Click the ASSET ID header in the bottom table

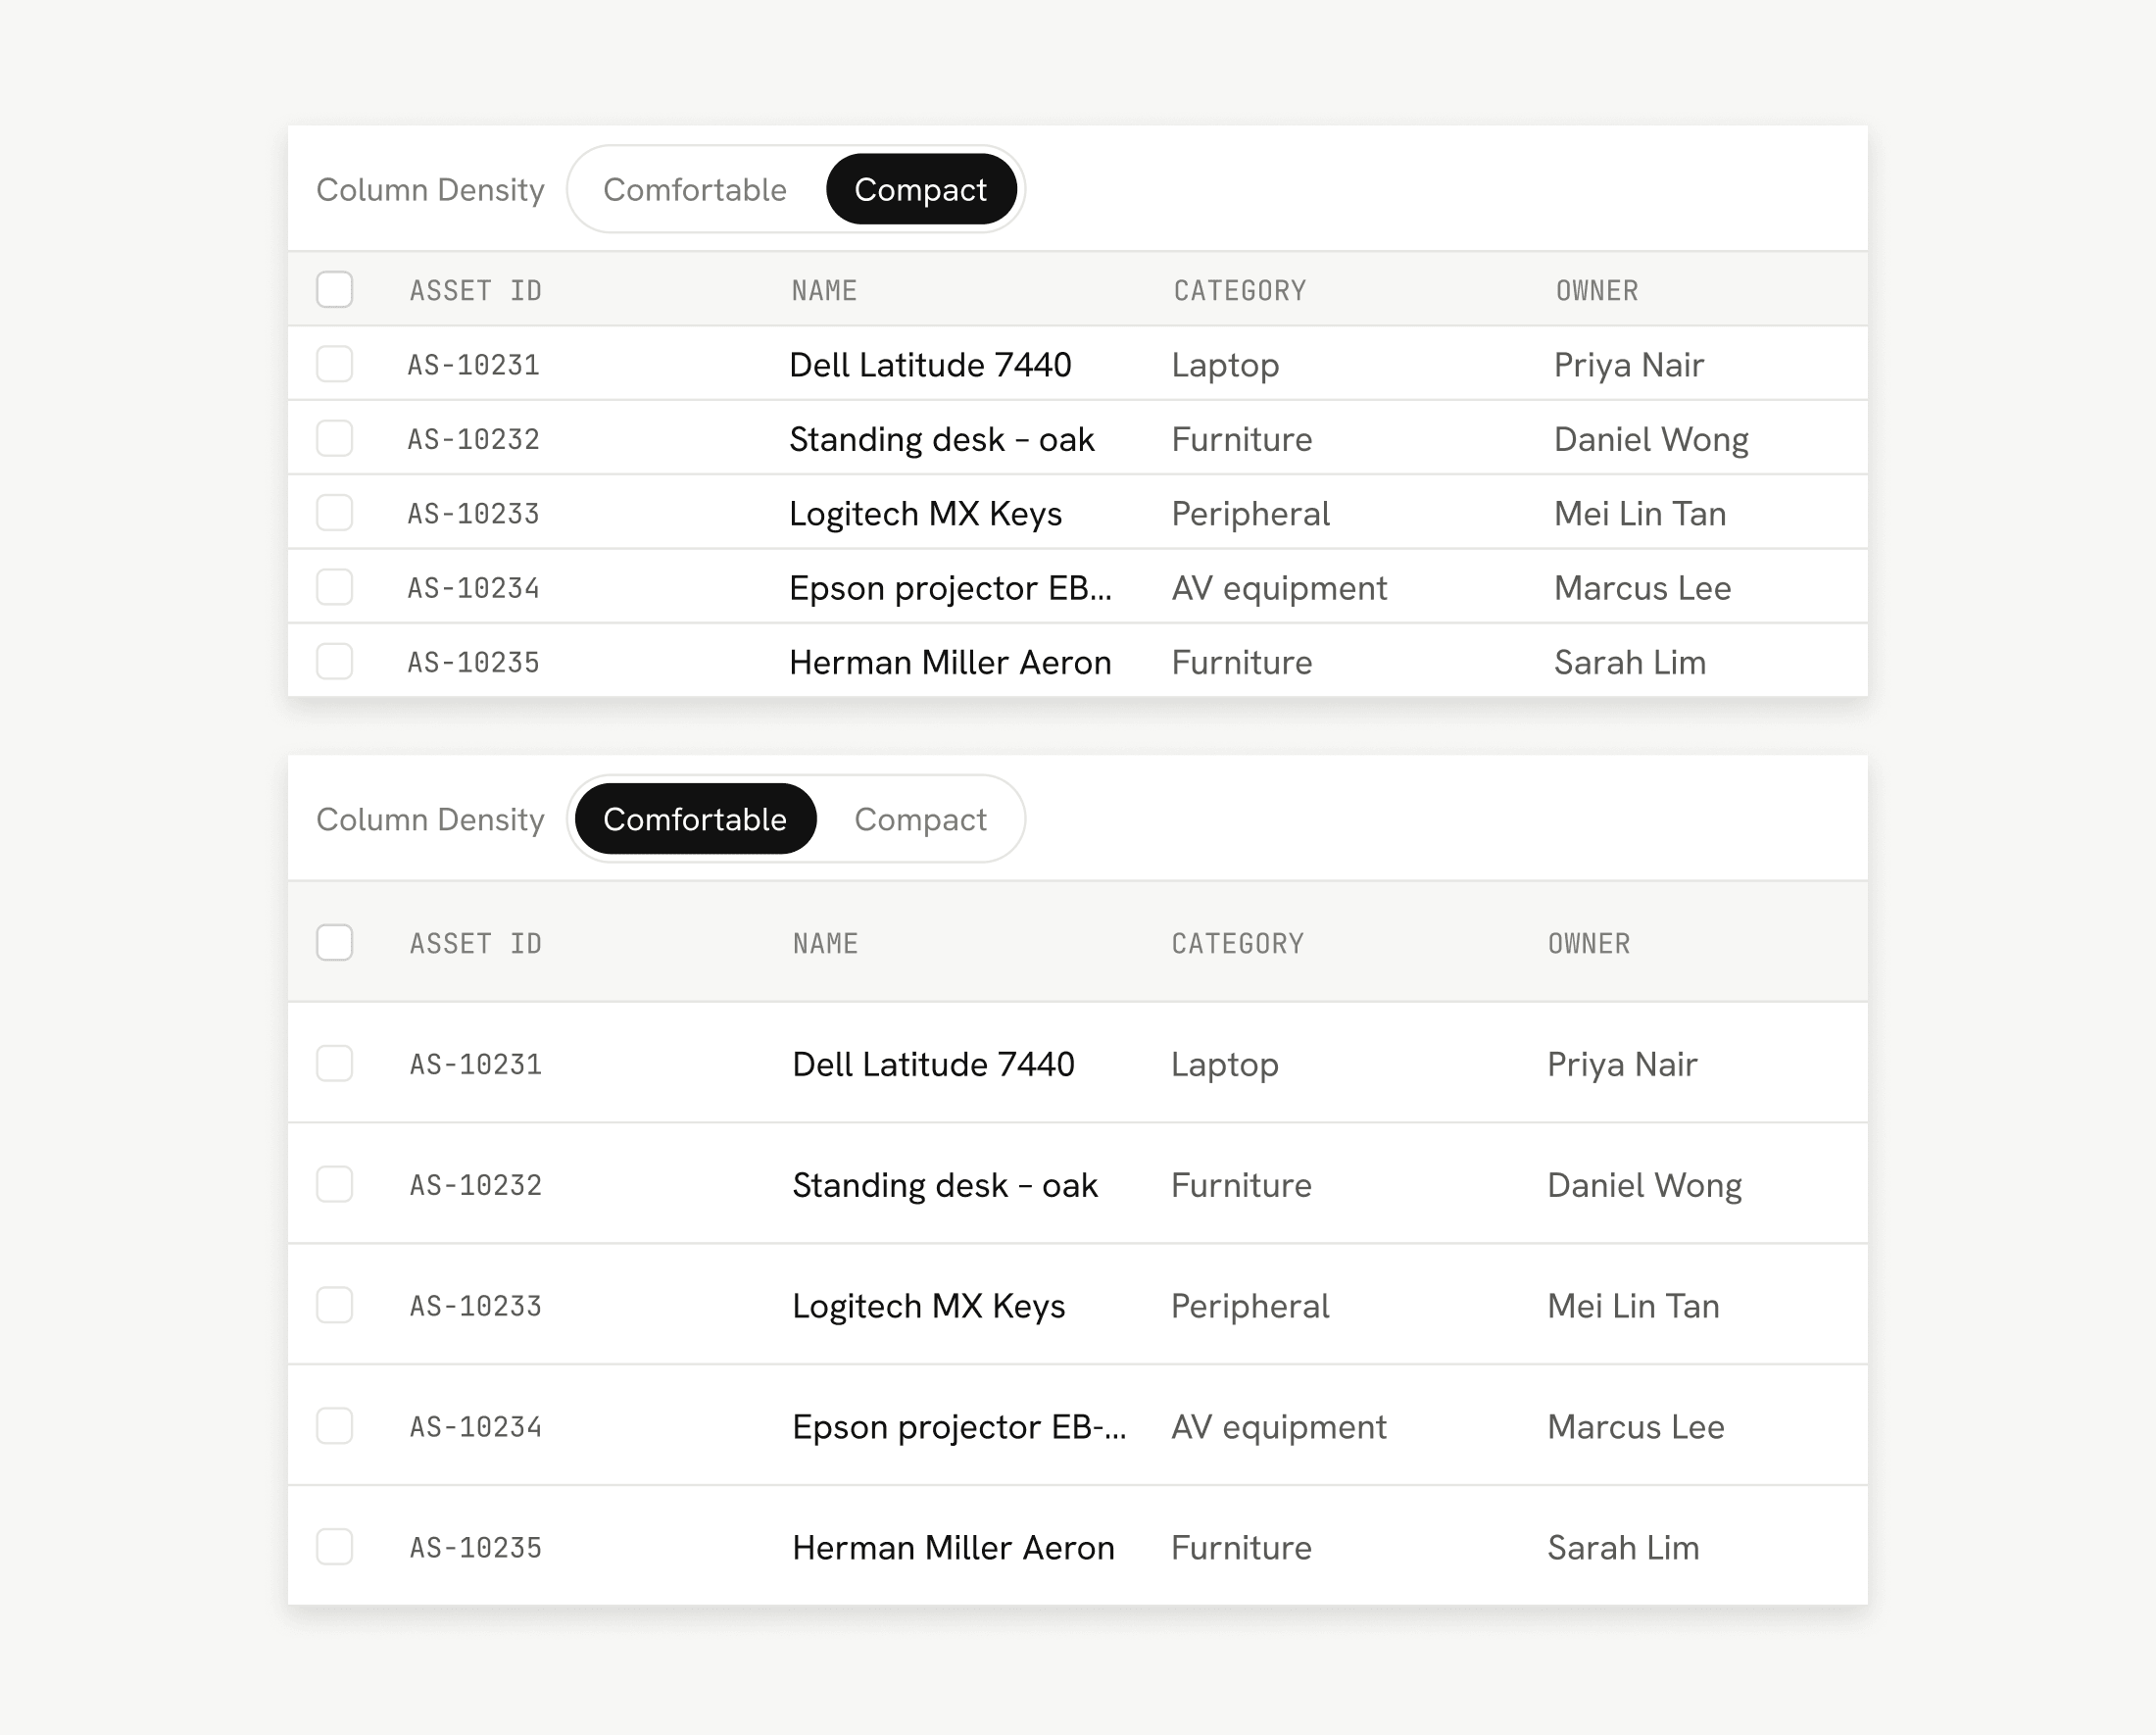point(476,944)
